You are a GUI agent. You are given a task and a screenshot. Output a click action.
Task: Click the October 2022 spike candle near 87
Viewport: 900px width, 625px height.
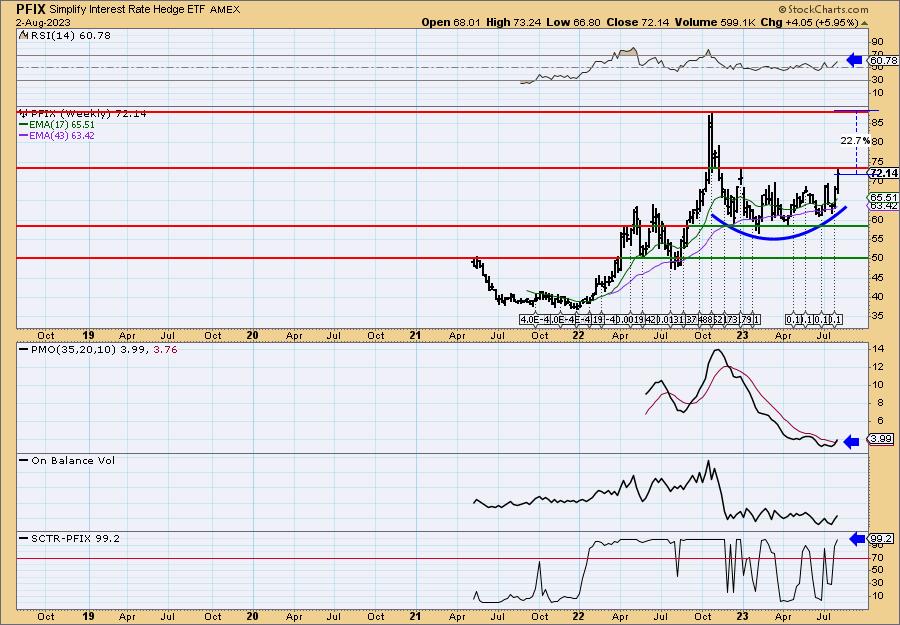(711, 141)
